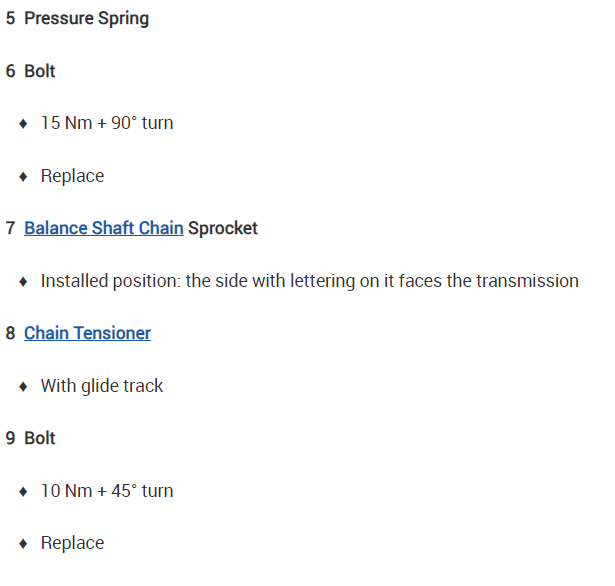The width and height of the screenshot is (615, 586).
Task: Click the item 6 Bolt heading
Action: point(40,71)
